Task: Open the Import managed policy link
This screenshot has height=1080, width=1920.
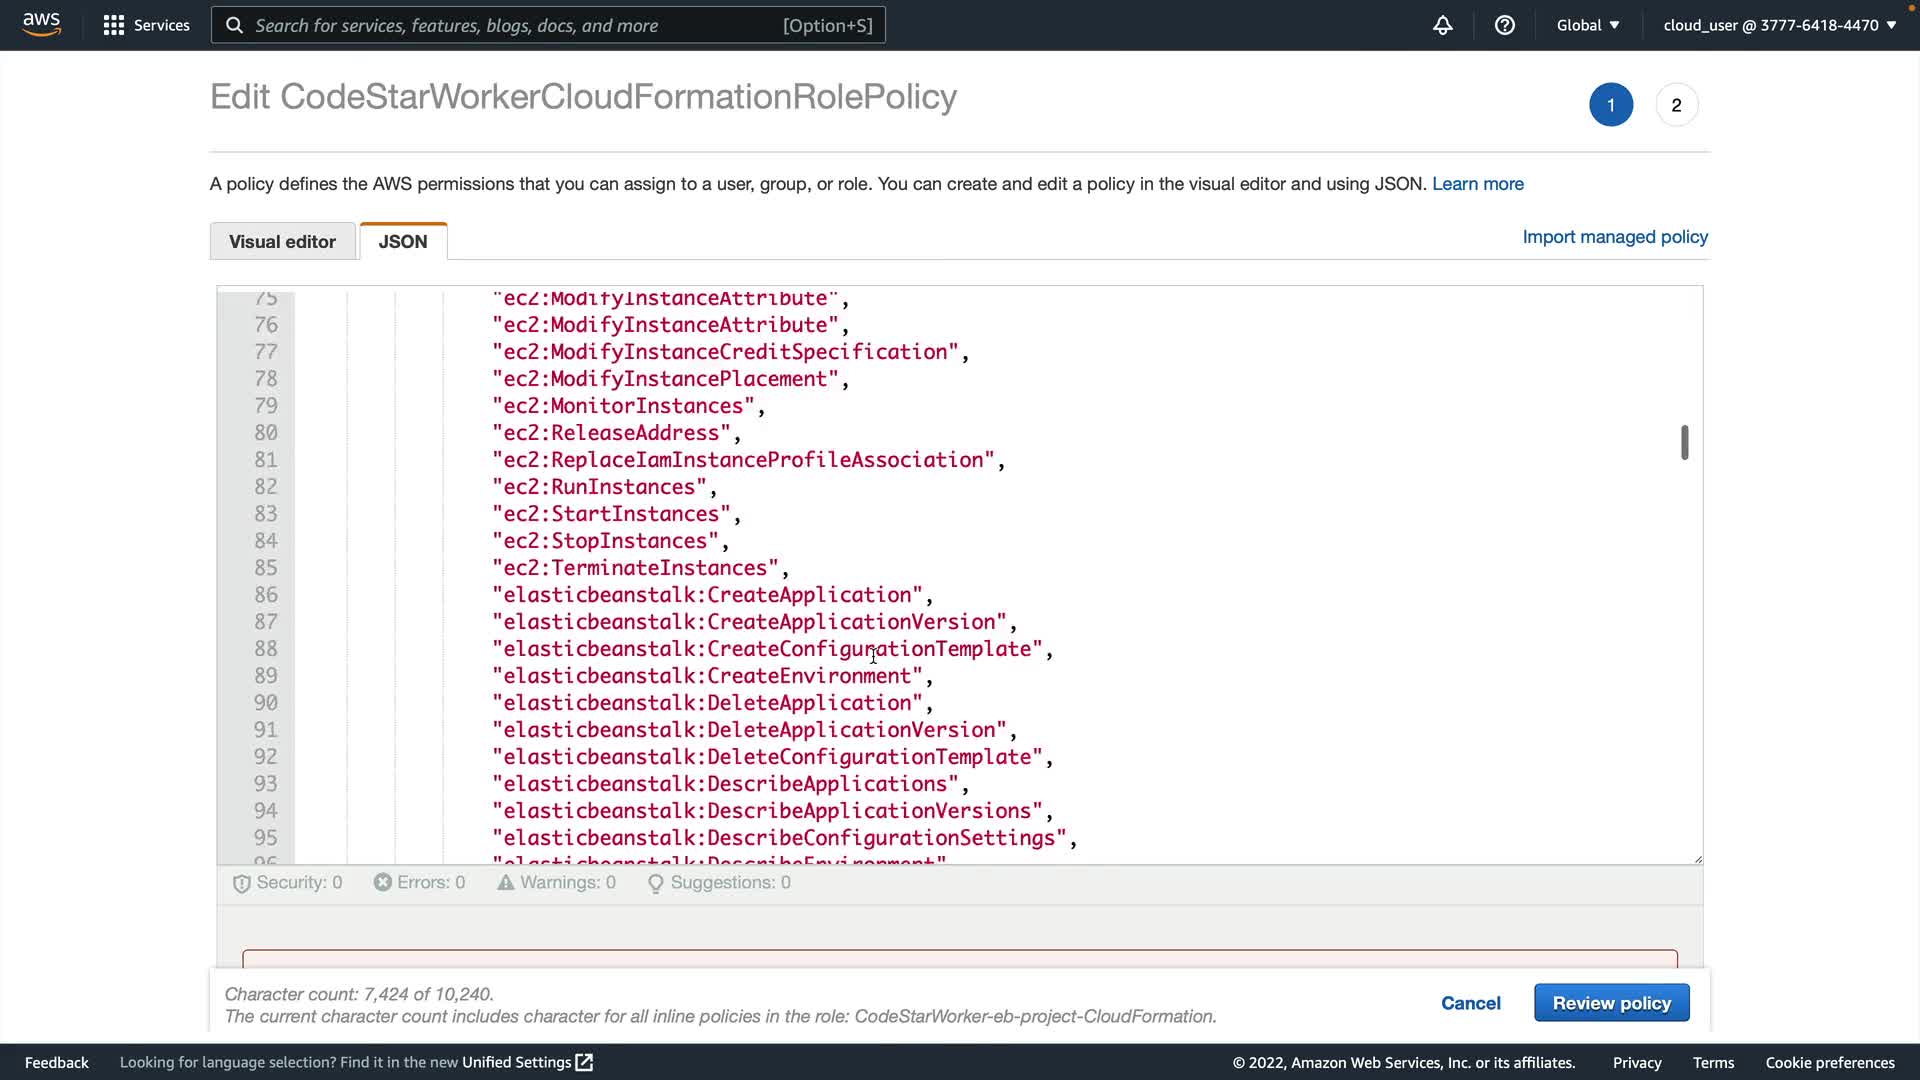Action: point(1615,237)
